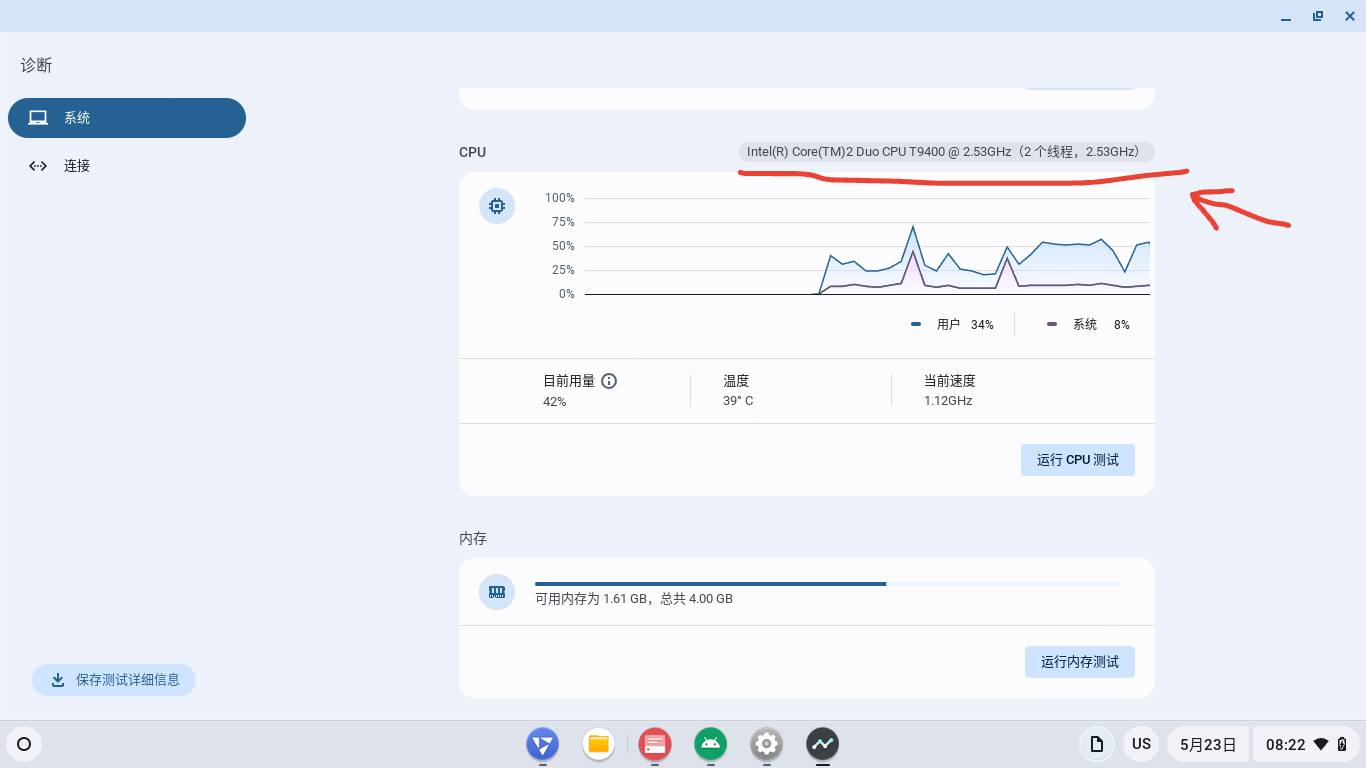Image resolution: width=1366 pixels, height=768 pixels.
Task: Open calendar via 5月23日 date
Action: (1208, 744)
